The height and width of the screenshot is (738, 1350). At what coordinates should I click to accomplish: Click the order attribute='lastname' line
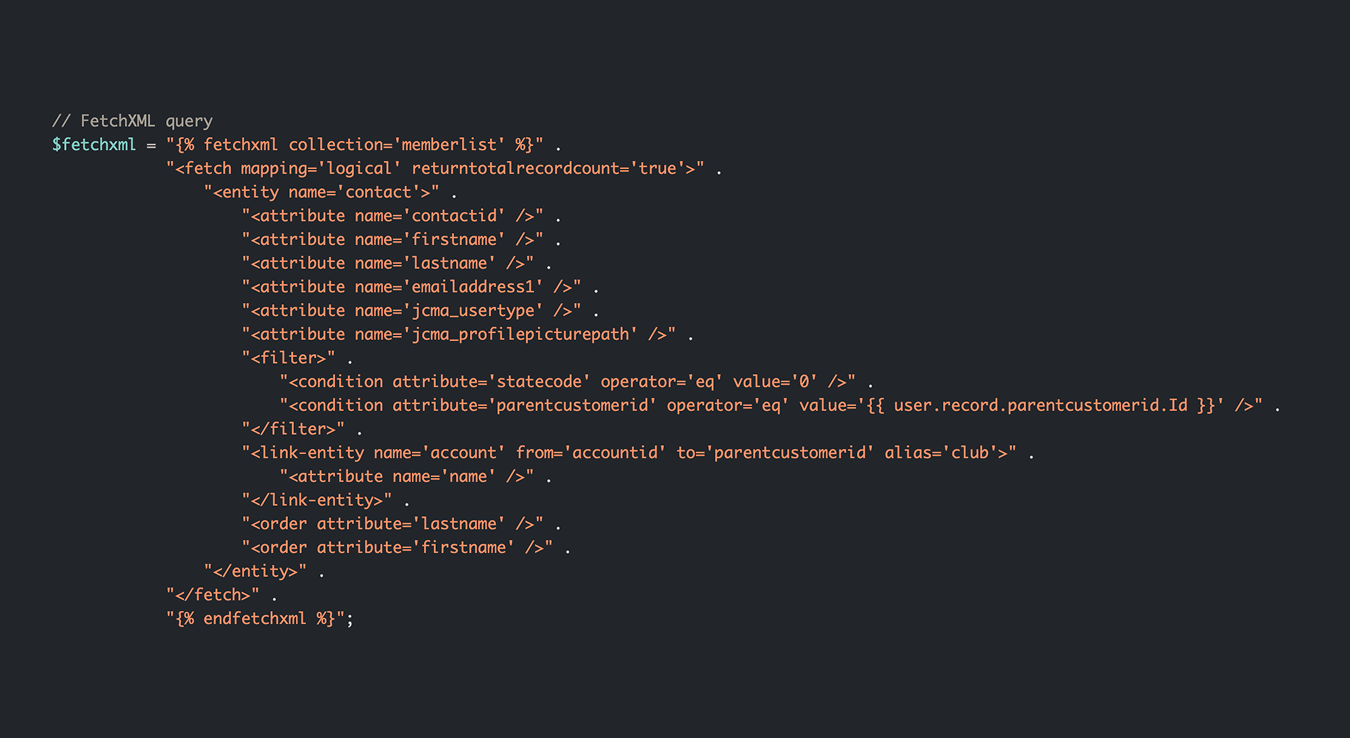pos(392,524)
